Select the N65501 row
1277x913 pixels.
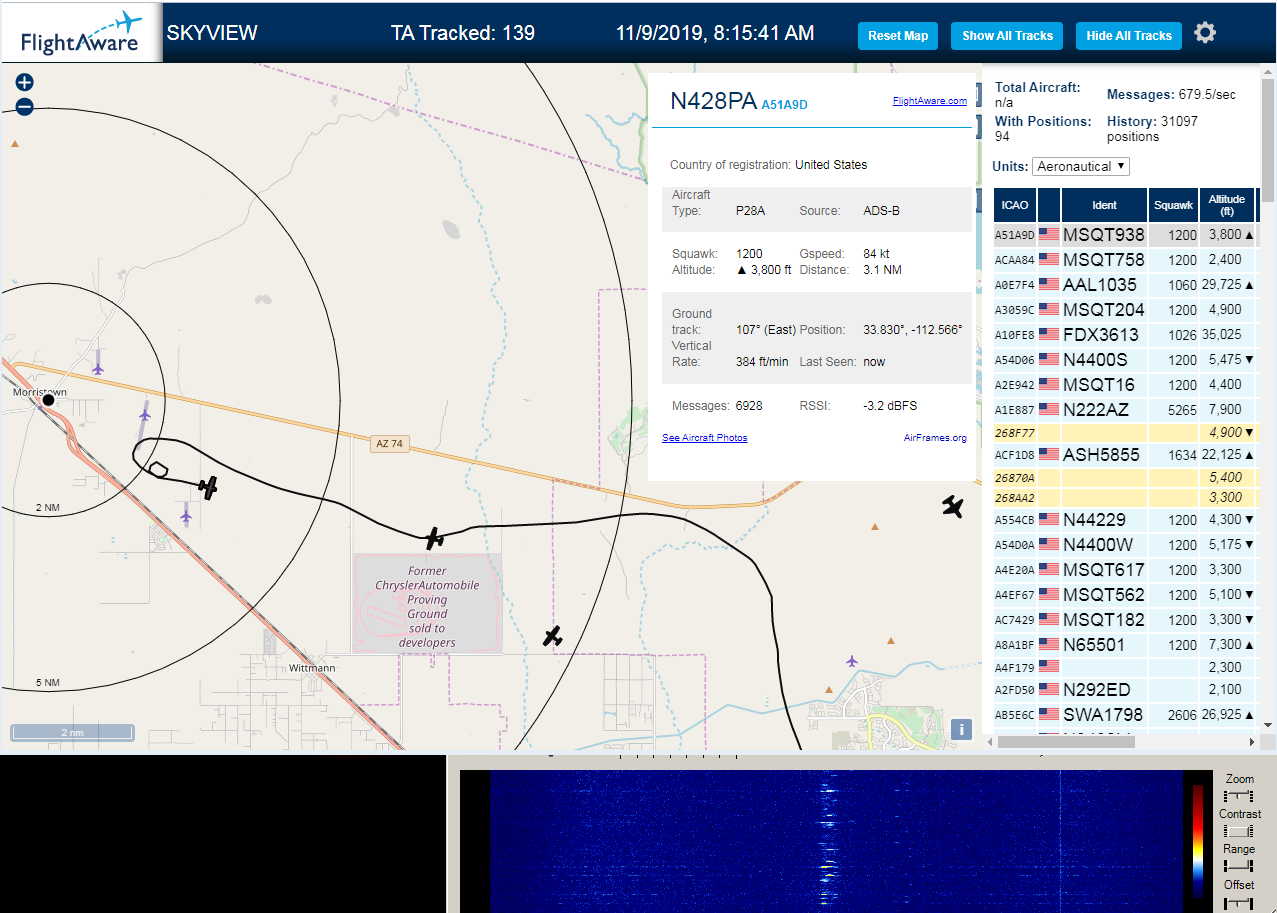1125,645
